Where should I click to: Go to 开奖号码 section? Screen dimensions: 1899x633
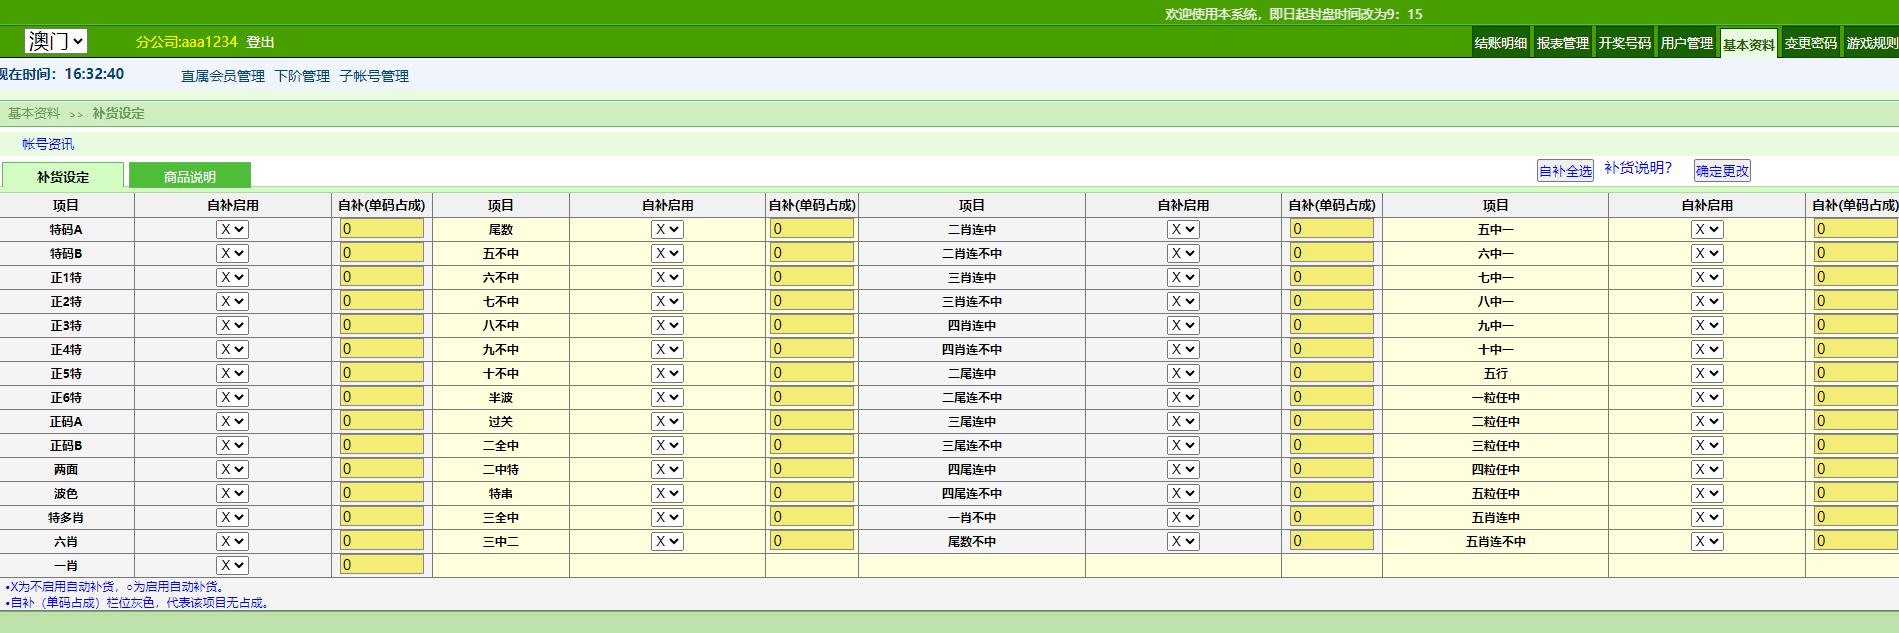click(x=1624, y=43)
